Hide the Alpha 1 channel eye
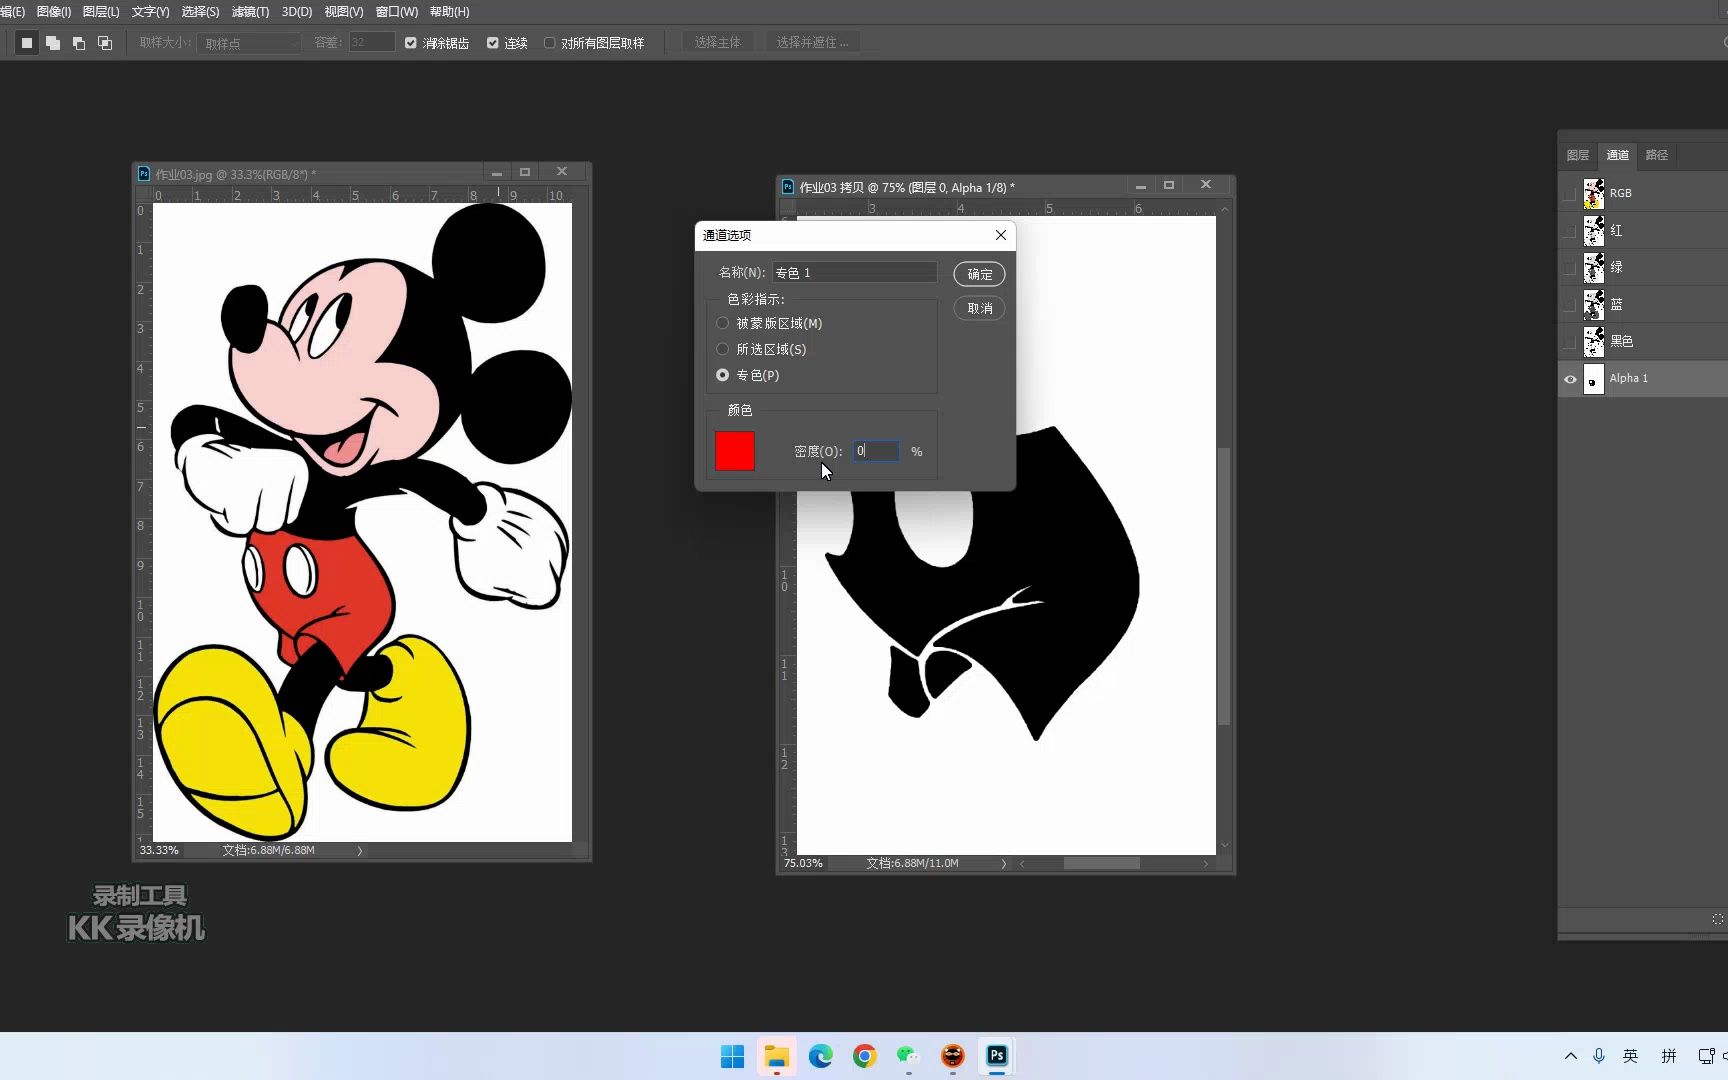This screenshot has width=1728, height=1080. [x=1570, y=379]
